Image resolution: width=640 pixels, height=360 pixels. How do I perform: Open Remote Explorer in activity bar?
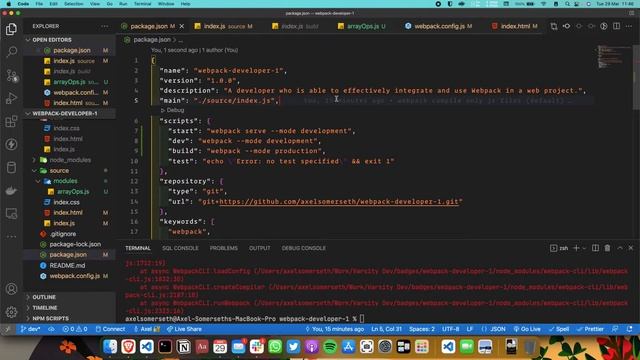coord(11,213)
